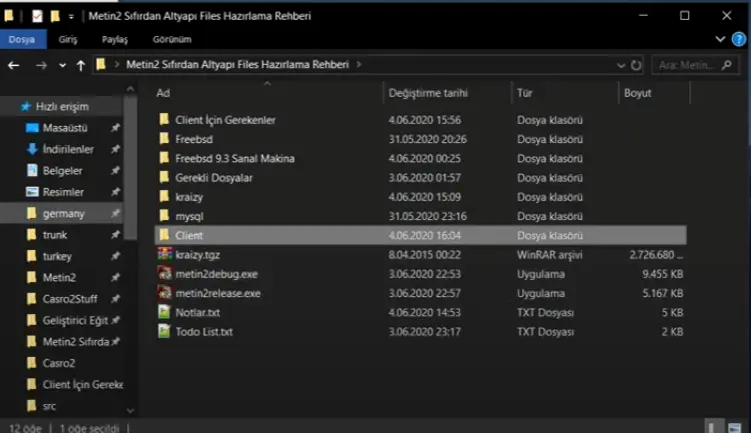Screen dimensions: 751x433
Task: Switch to large icons view in the status bar
Action: [x=734, y=427]
